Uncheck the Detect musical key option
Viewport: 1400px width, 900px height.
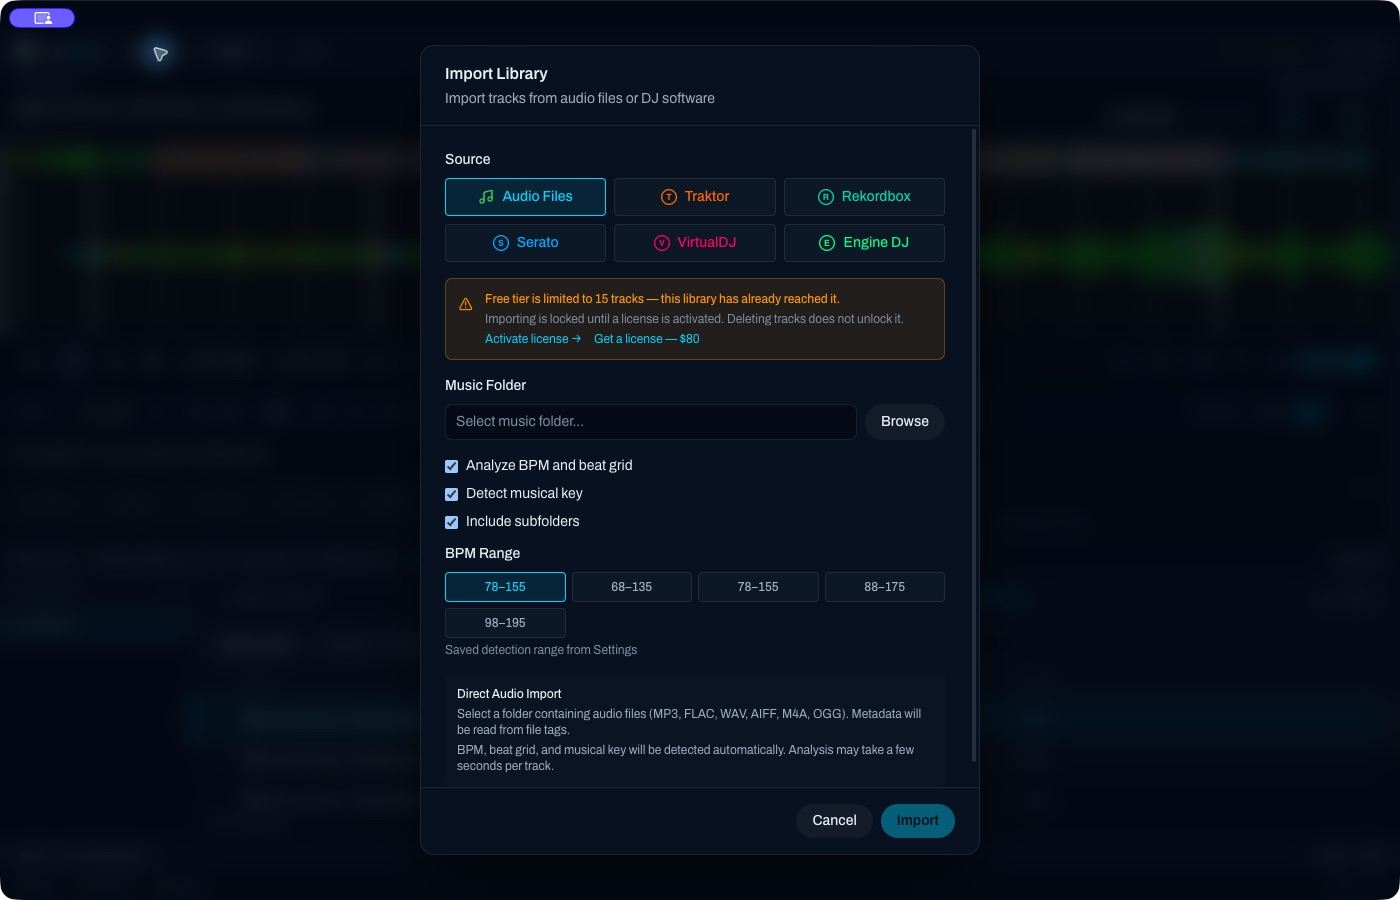point(452,494)
